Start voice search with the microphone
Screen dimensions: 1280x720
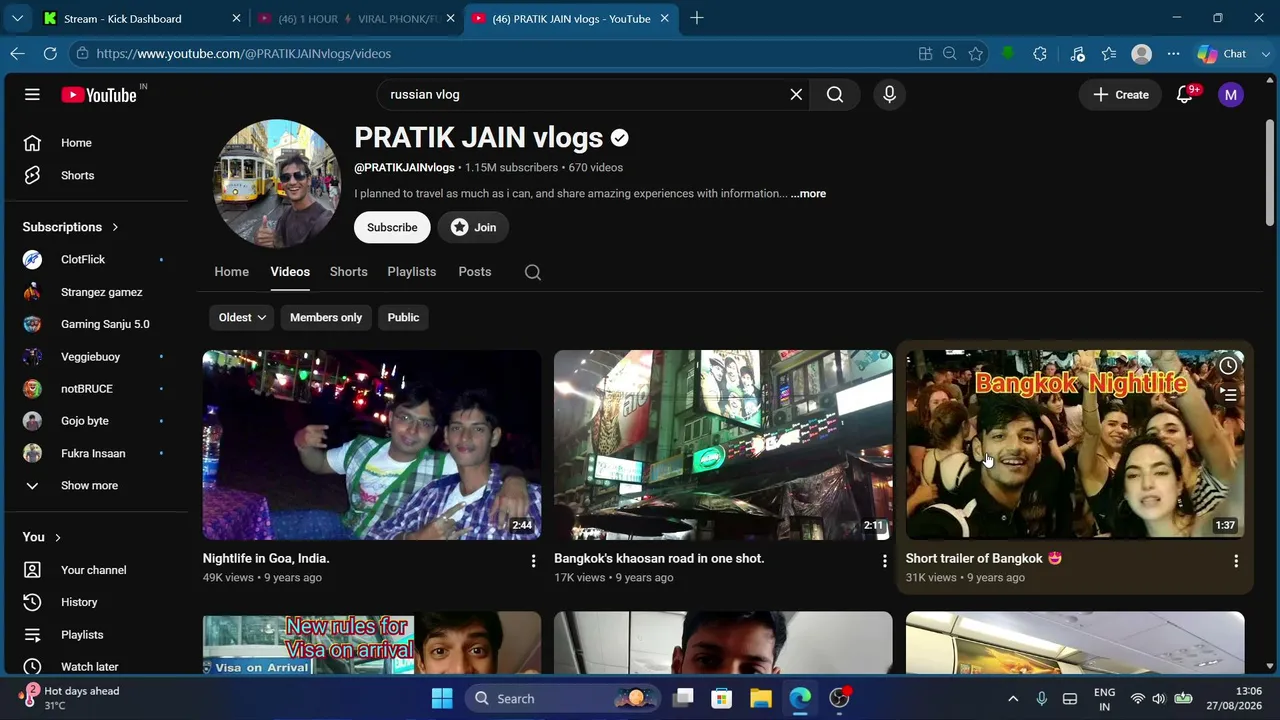click(x=889, y=94)
